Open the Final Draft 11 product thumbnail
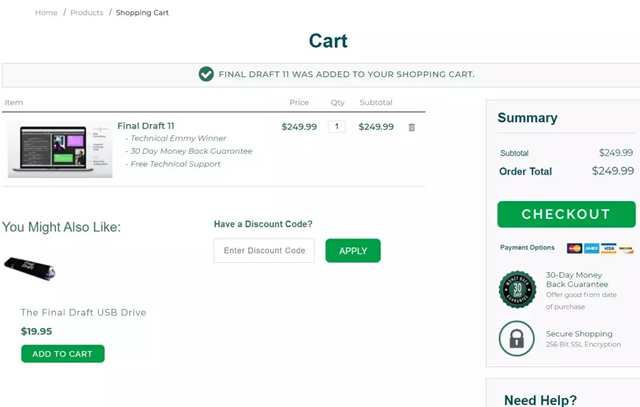 point(59,150)
